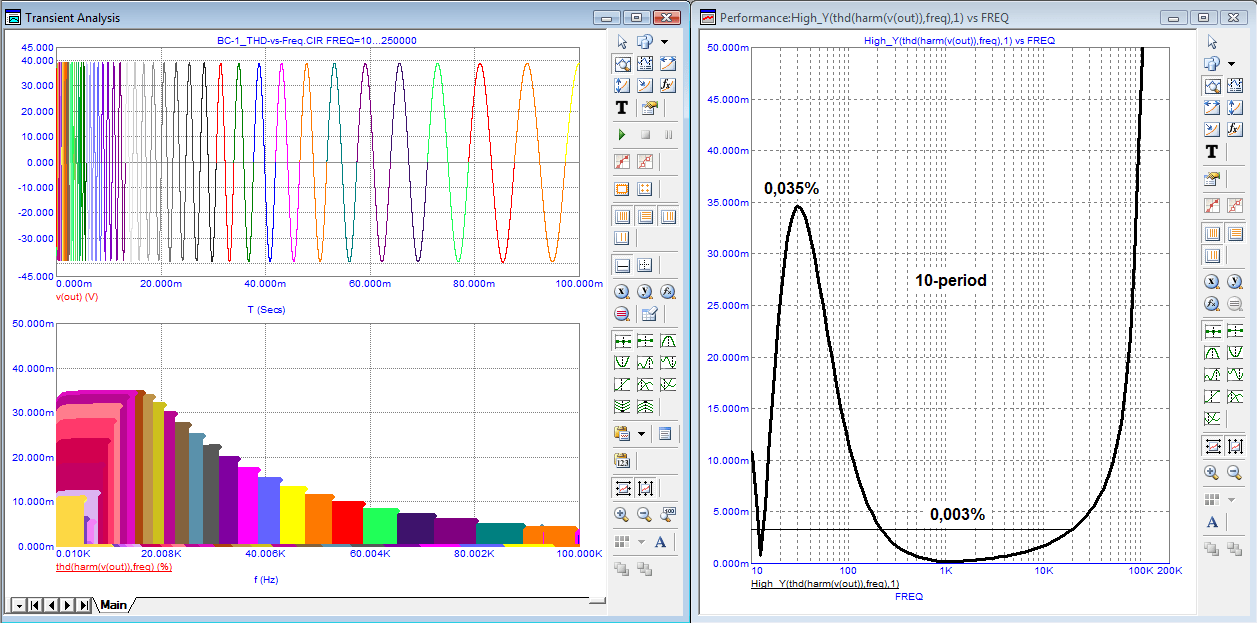1257x623 pixels.
Task: Click the black T text tool in Transient Analysis
Action: (x=622, y=107)
